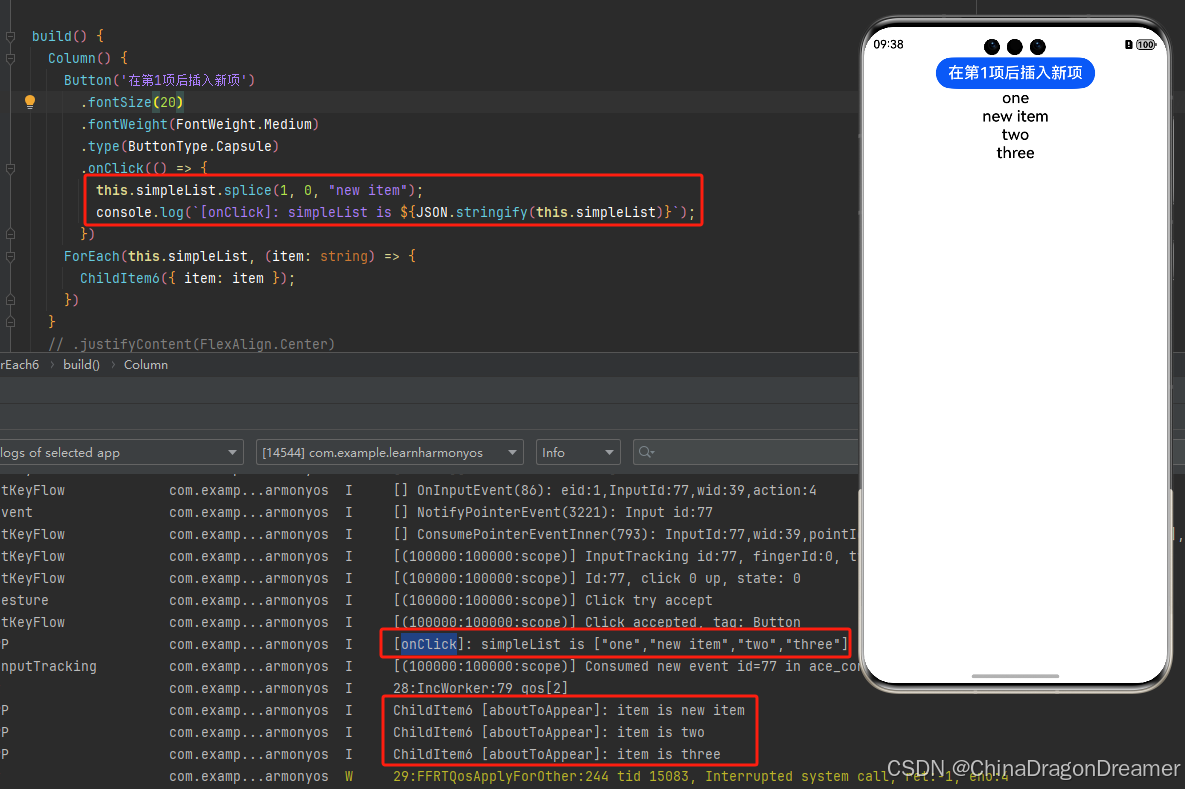1185x789 pixels.
Task: Click 'ChildItem6' in the ForEach body
Action: pyautogui.click(x=120, y=278)
